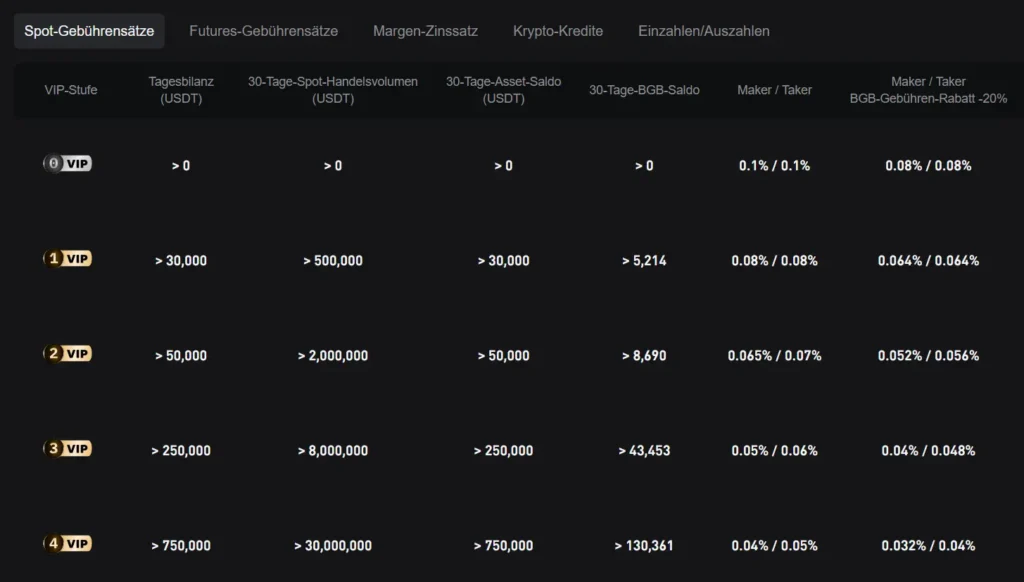This screenshot has width=1024, height=582.
Task: Click the VIP 1 badge icon
Action: (x=67, y=258)
